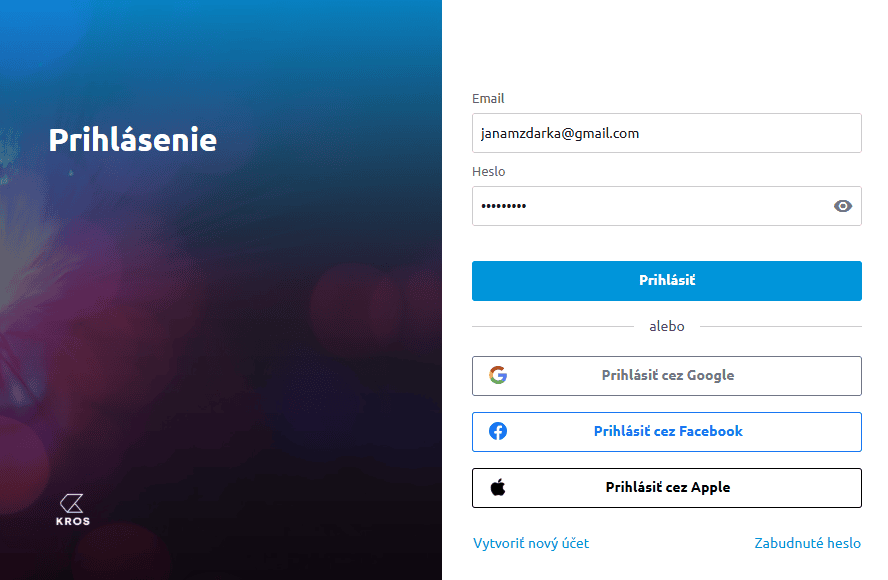Viewport: 888px width, 580px height.
Task: Click the Apple logo icon
Action: [x=498, y=488]
